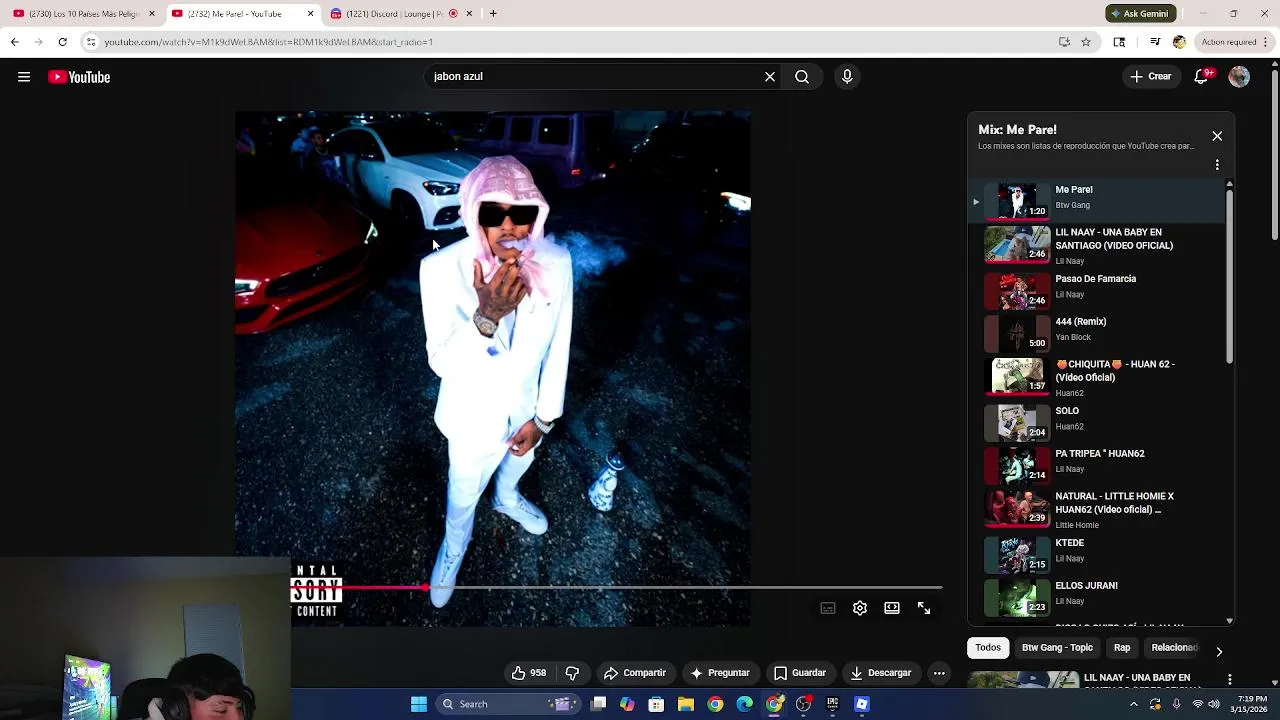Click the magnifier search button
This screenshot has width=1280, height=720.
pos(802,76)
